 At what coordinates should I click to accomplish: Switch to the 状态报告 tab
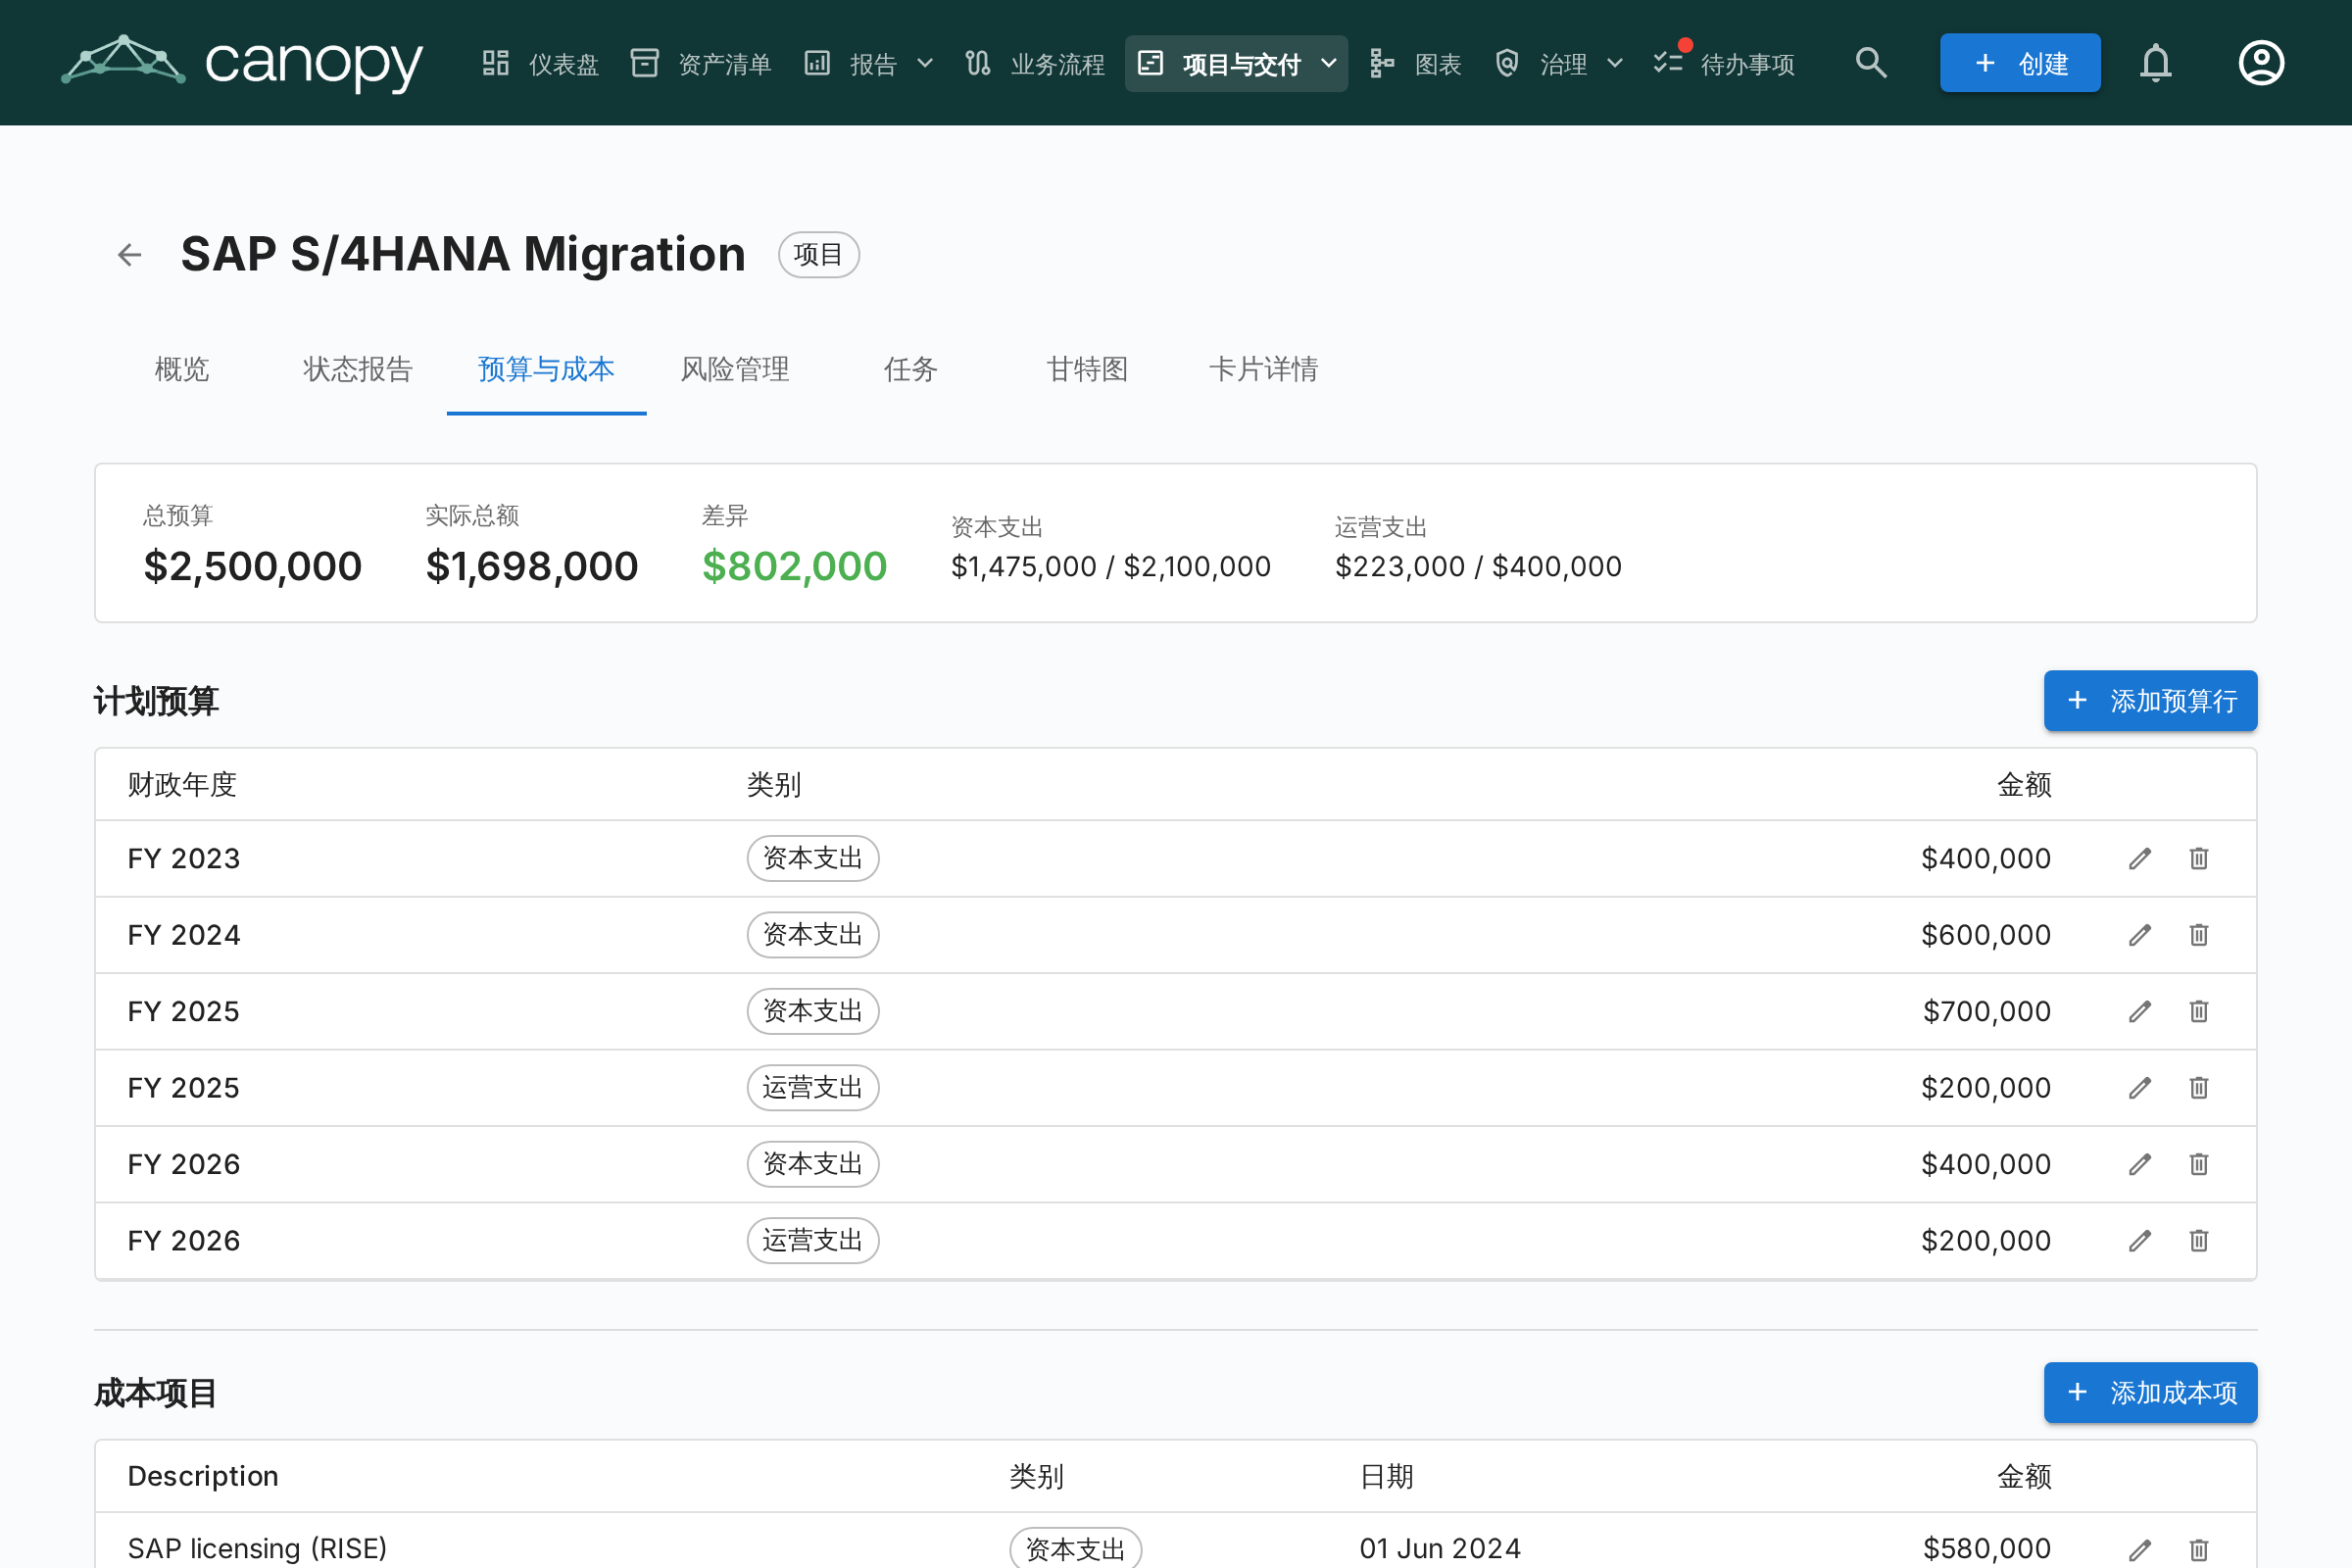(x=358, y=370)
